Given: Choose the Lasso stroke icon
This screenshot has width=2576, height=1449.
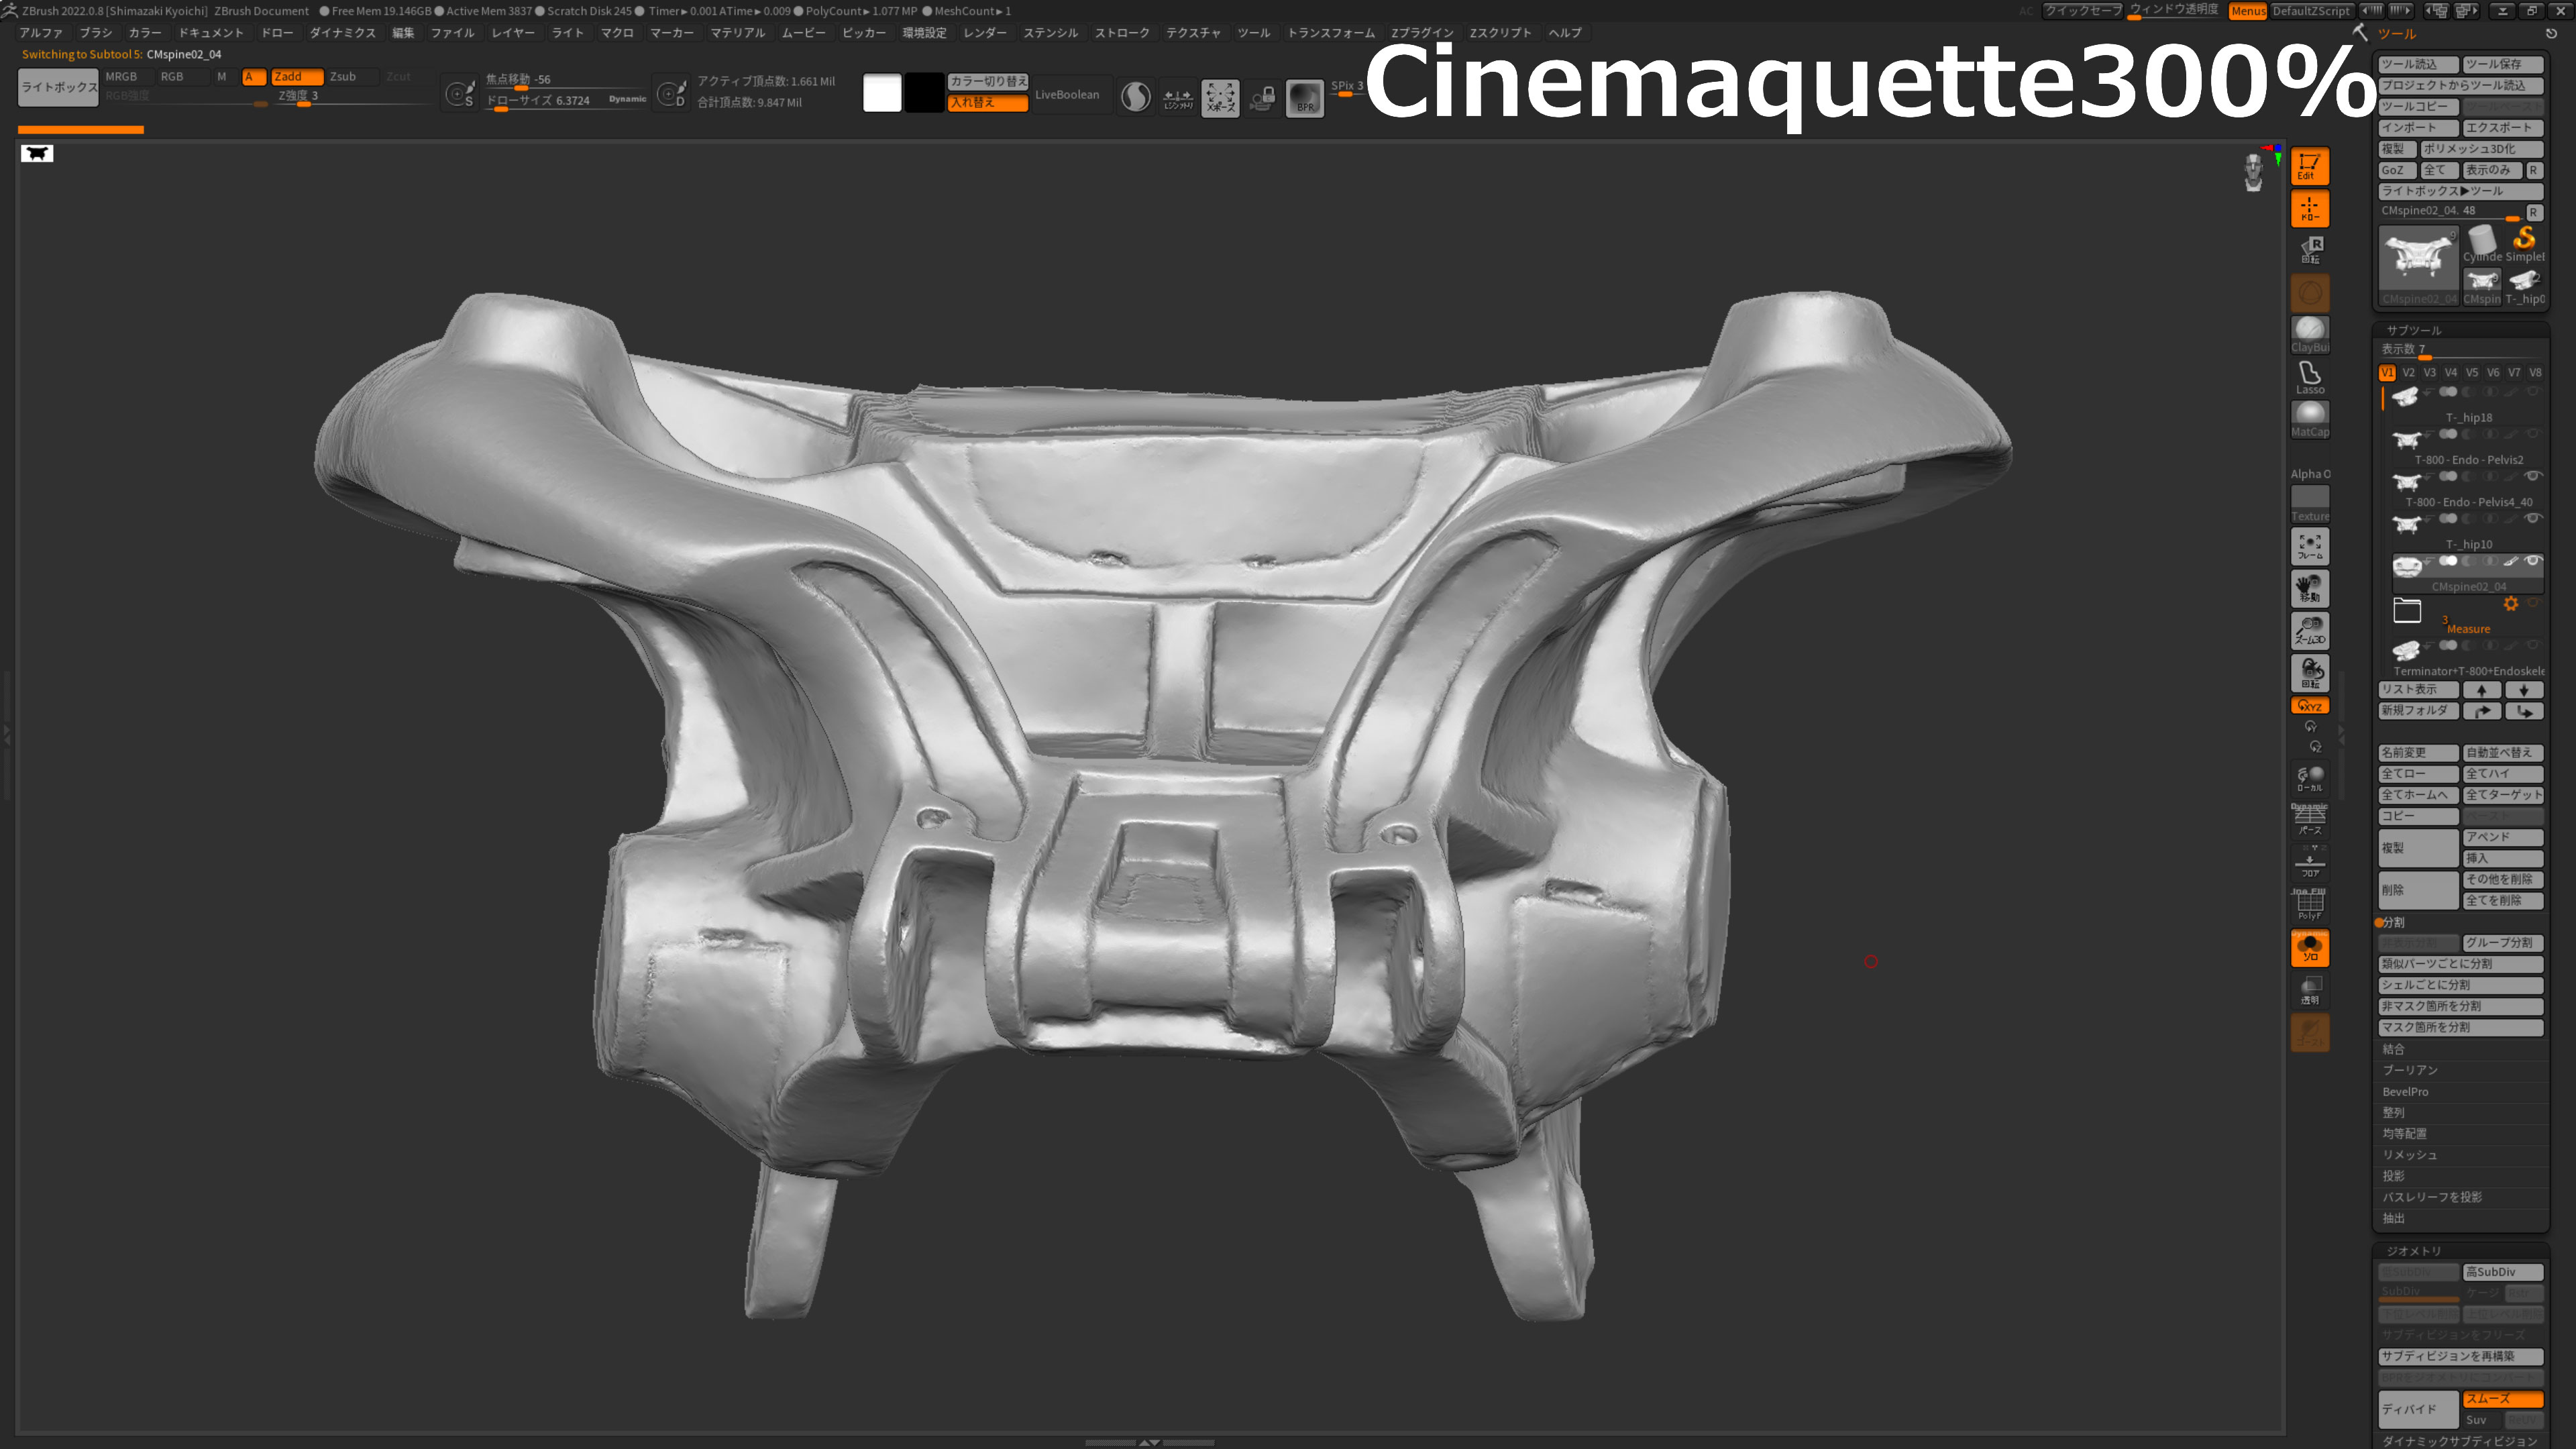Looking at the screenshot, I should (2309, 377).
